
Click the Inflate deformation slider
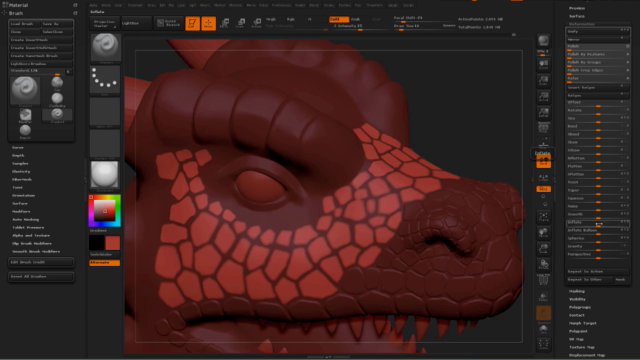point(598,222)
